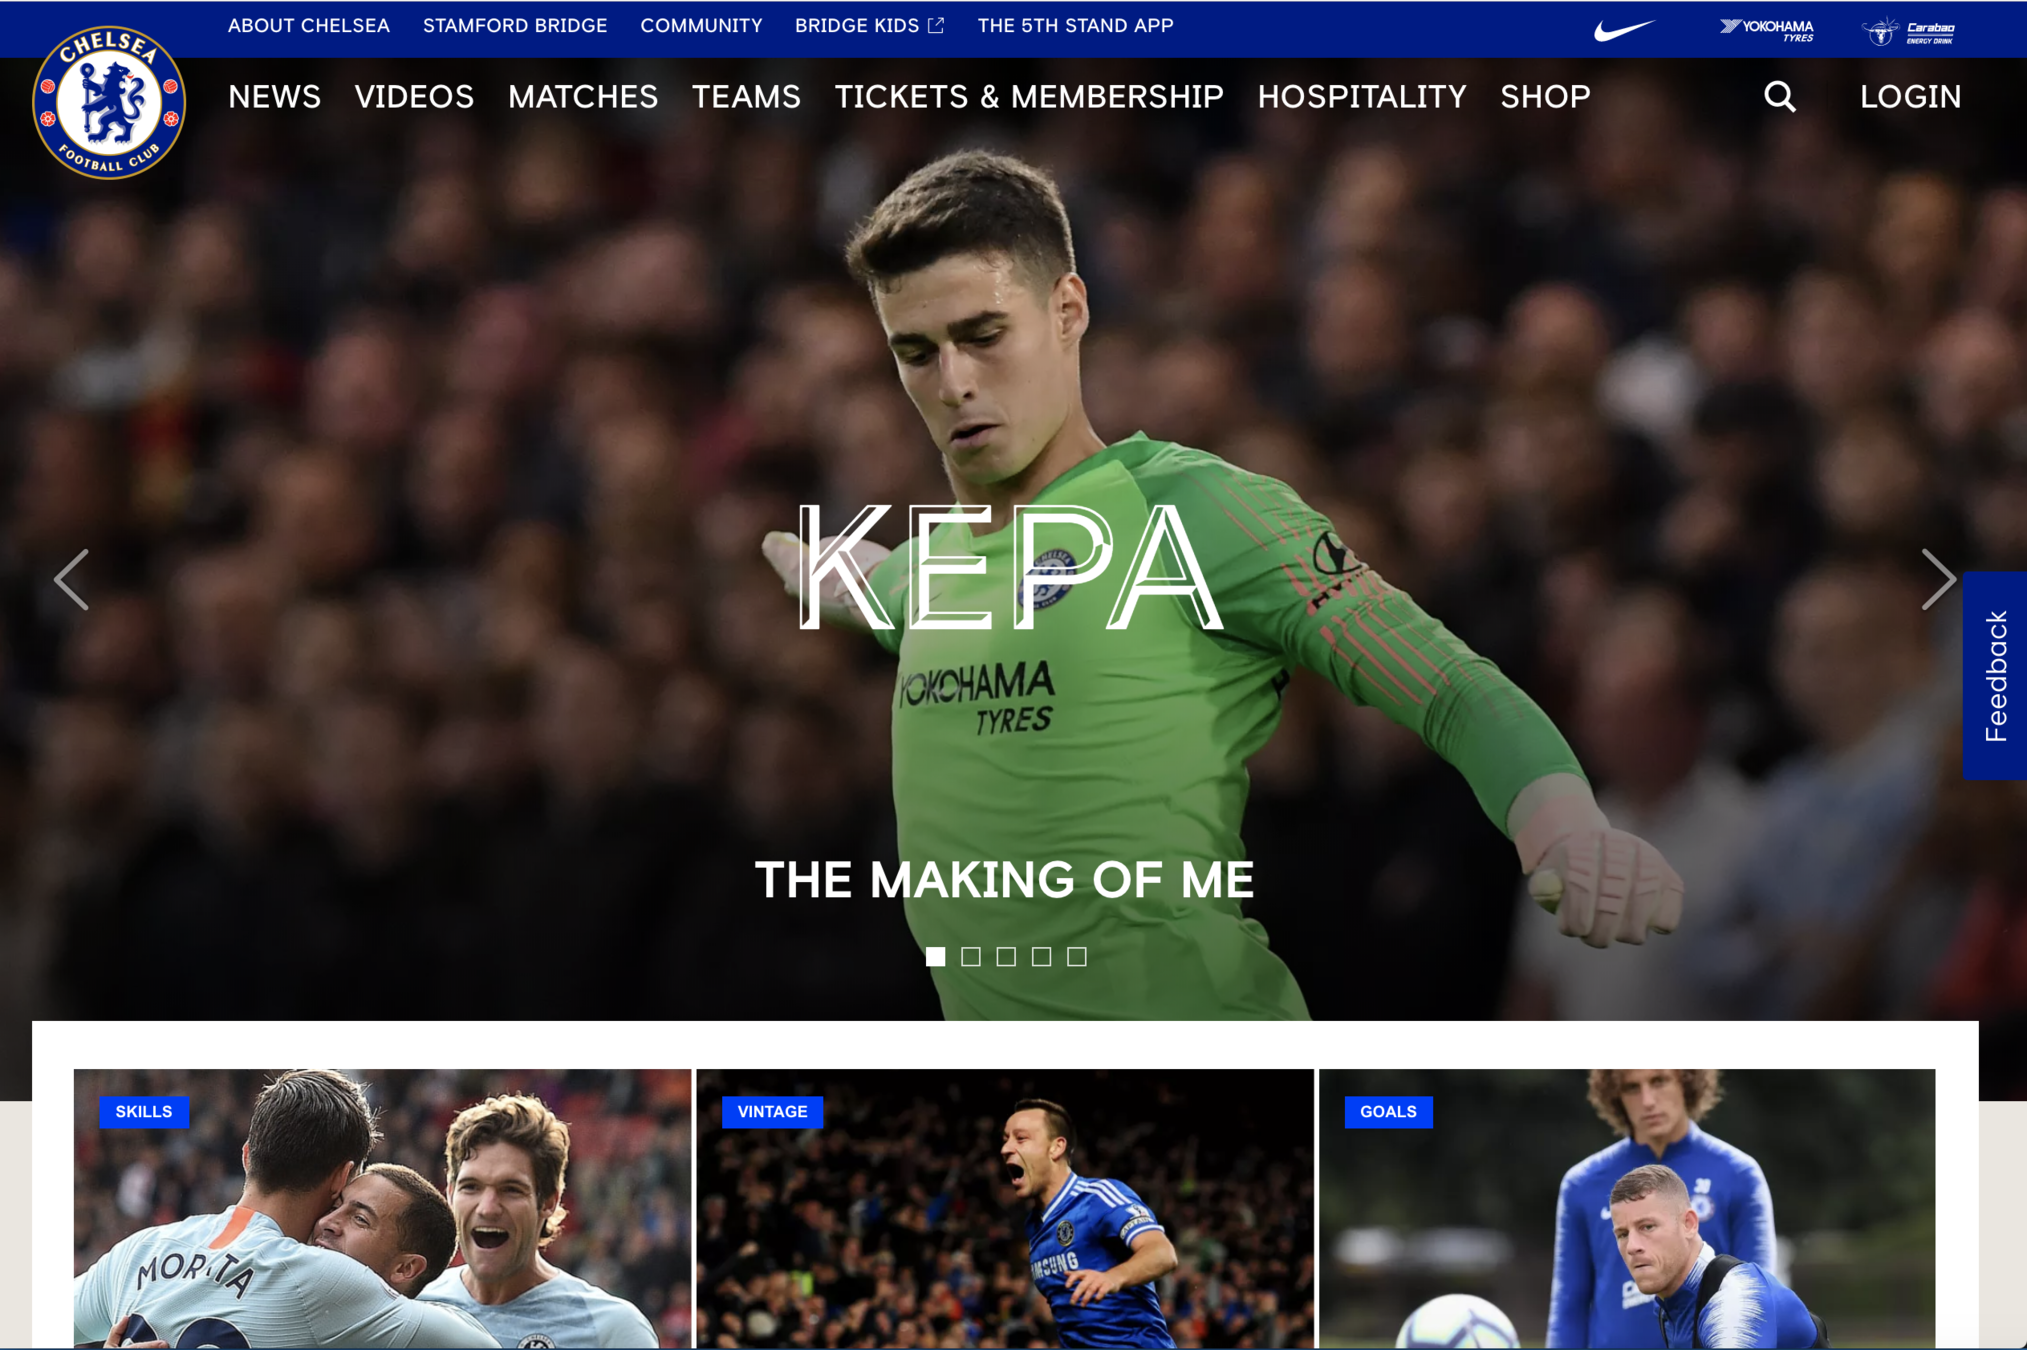
Task: Select the fifth carousel slide indicator
Action: pos(1077,957)
